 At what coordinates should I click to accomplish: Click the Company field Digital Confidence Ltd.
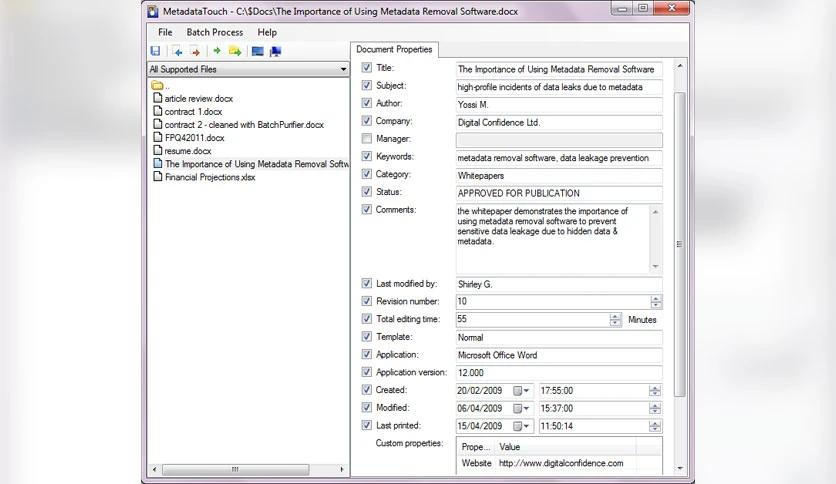pos(559,122)
